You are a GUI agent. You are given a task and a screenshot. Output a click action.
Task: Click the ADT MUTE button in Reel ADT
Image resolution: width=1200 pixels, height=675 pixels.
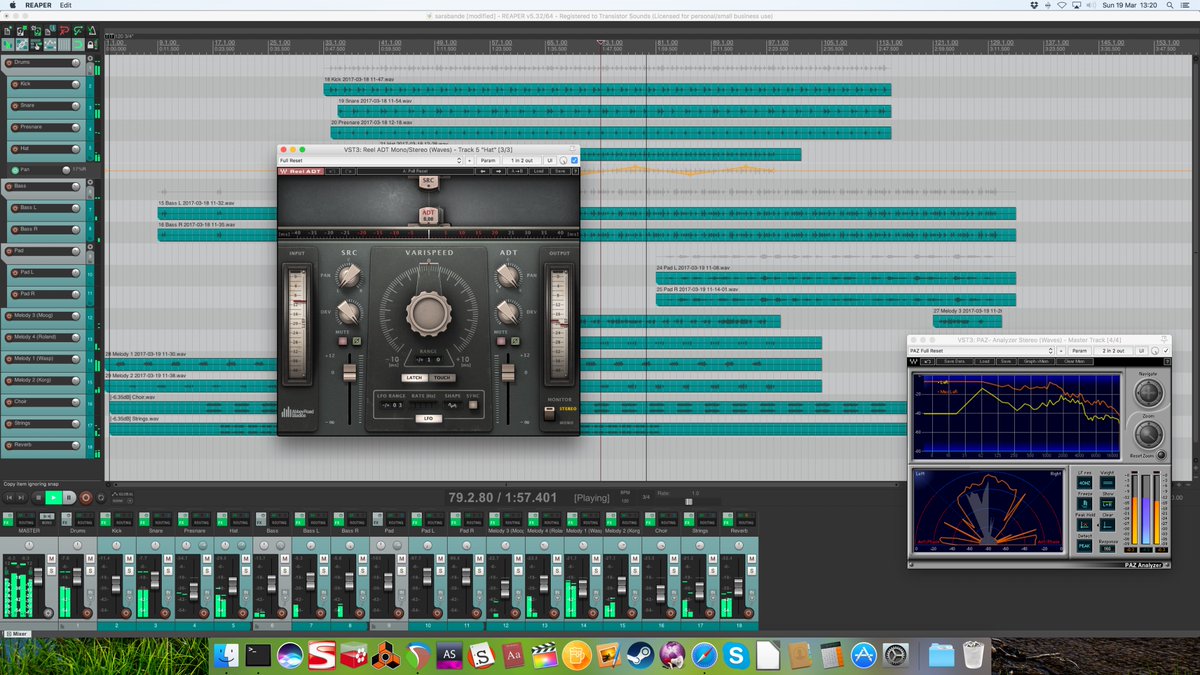(500, 341)
